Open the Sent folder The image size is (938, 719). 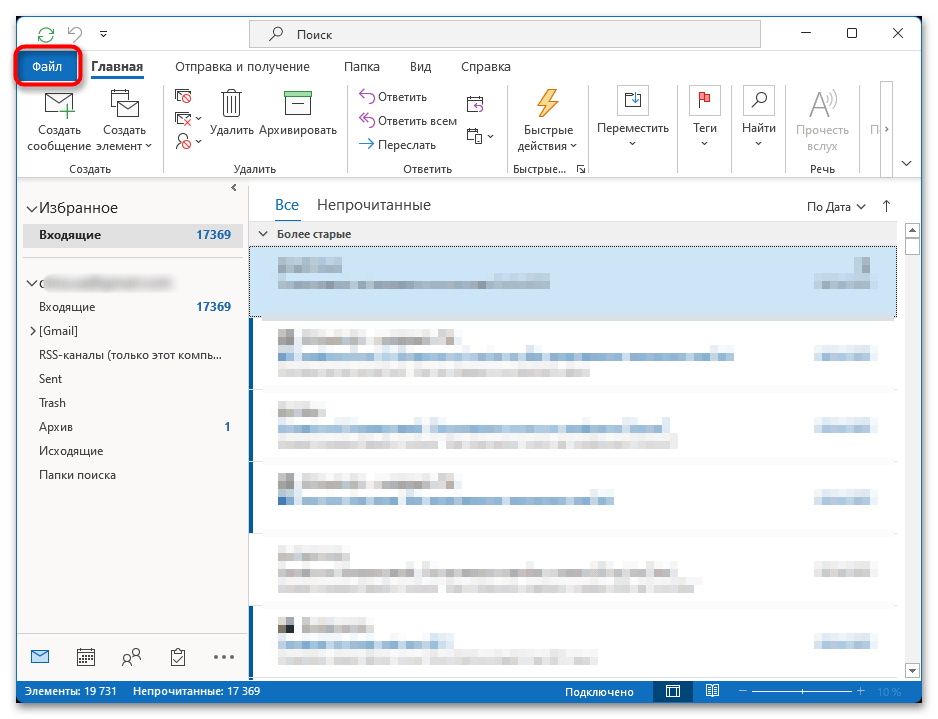[50, 379]
